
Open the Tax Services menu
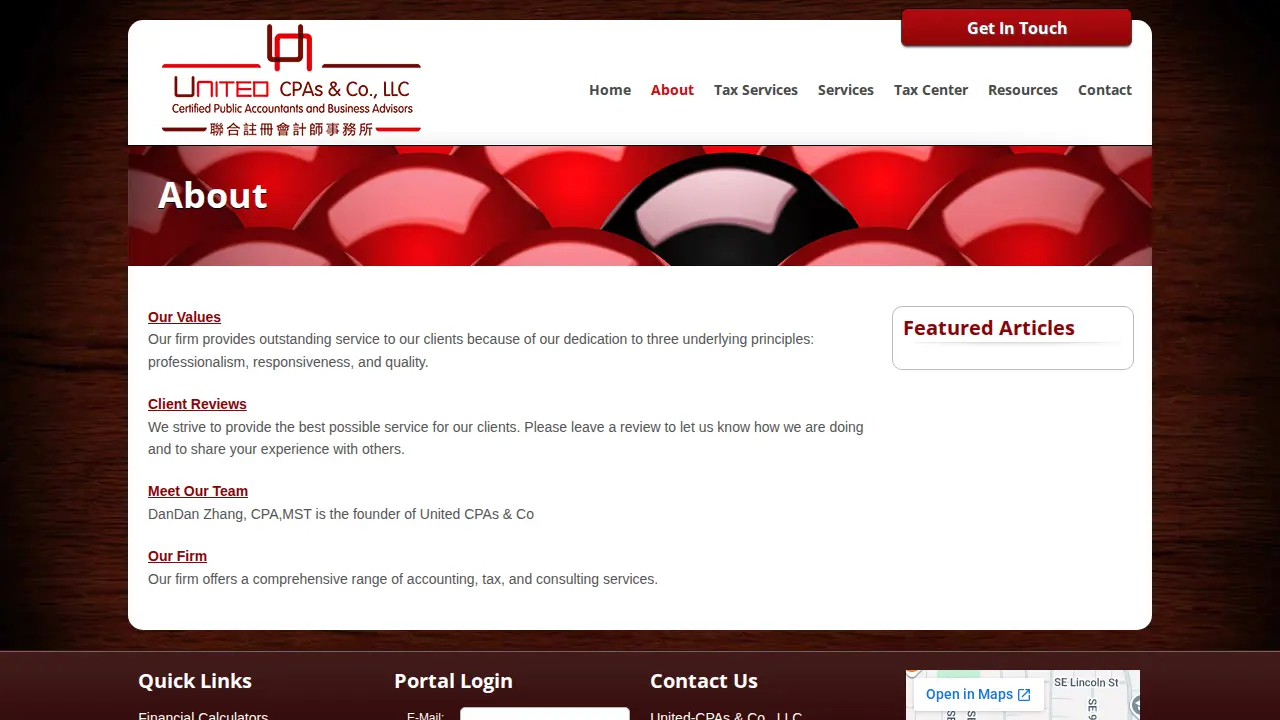756,90
